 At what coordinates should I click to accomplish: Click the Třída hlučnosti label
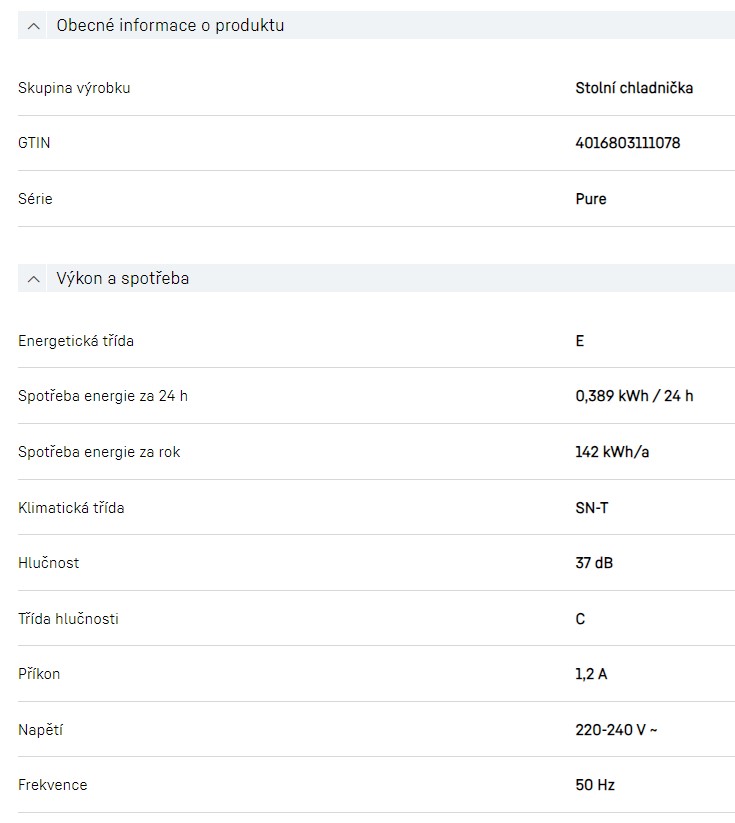pos(68,619)
